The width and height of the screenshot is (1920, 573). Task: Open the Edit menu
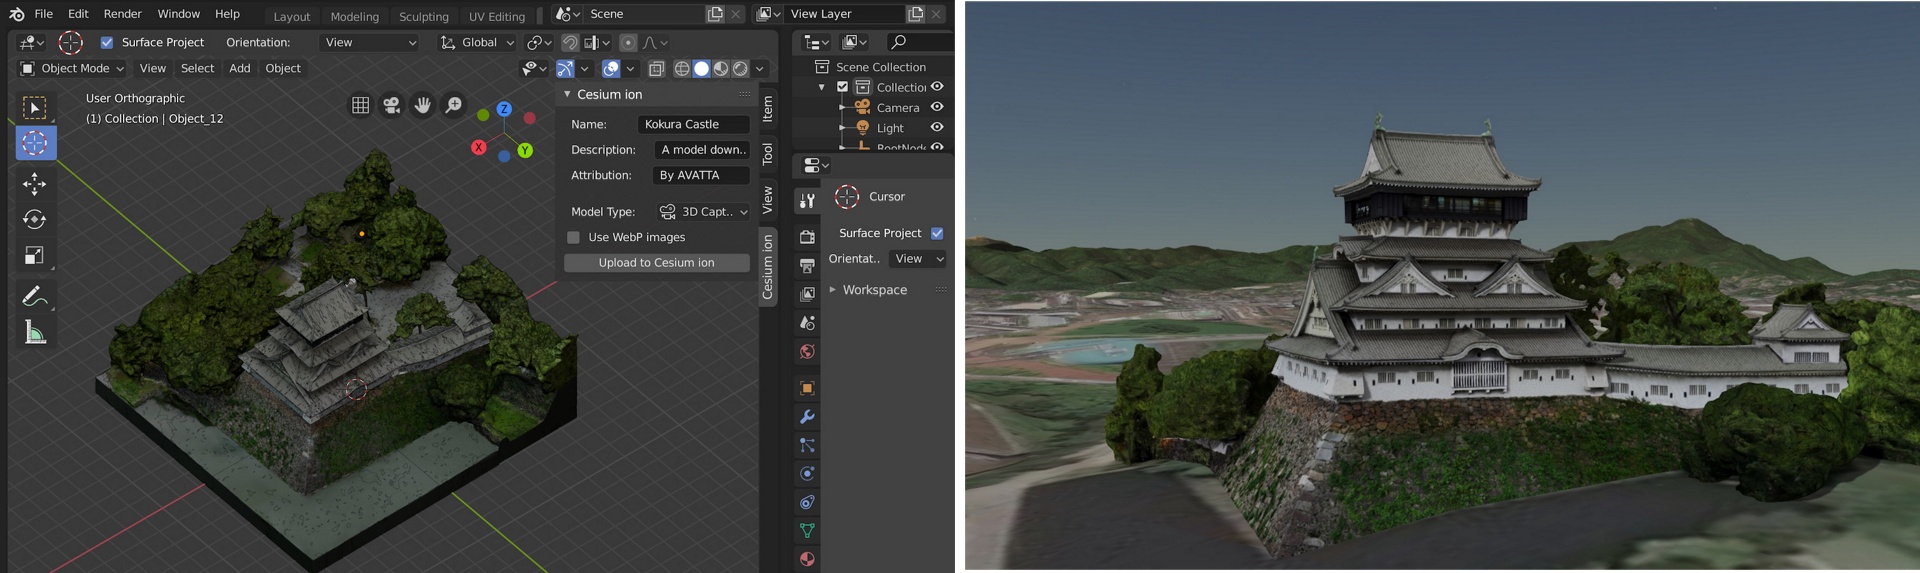coord(78,14)
